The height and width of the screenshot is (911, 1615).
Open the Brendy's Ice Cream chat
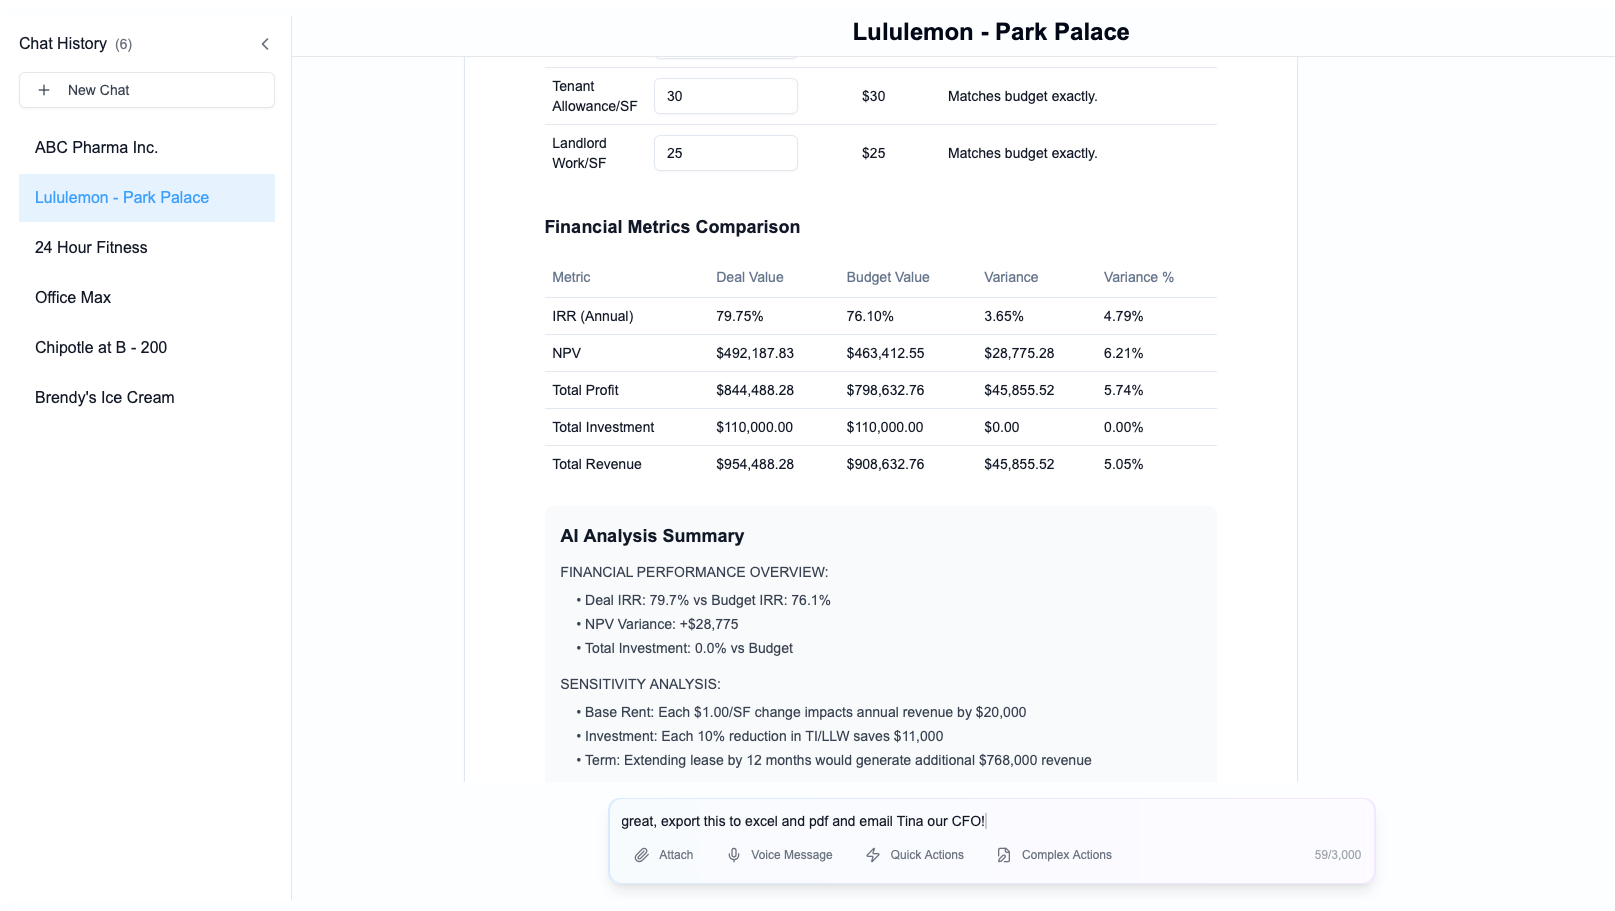[147, 398]
